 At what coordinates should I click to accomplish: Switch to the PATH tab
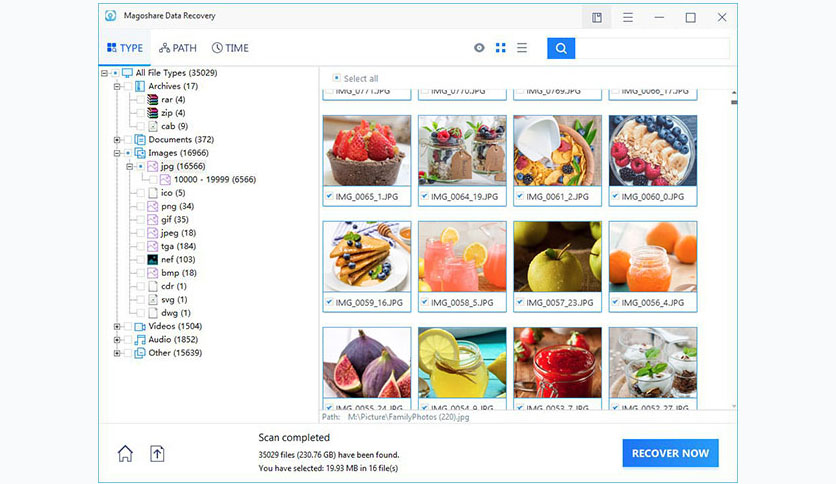click(x=178, y=48)
